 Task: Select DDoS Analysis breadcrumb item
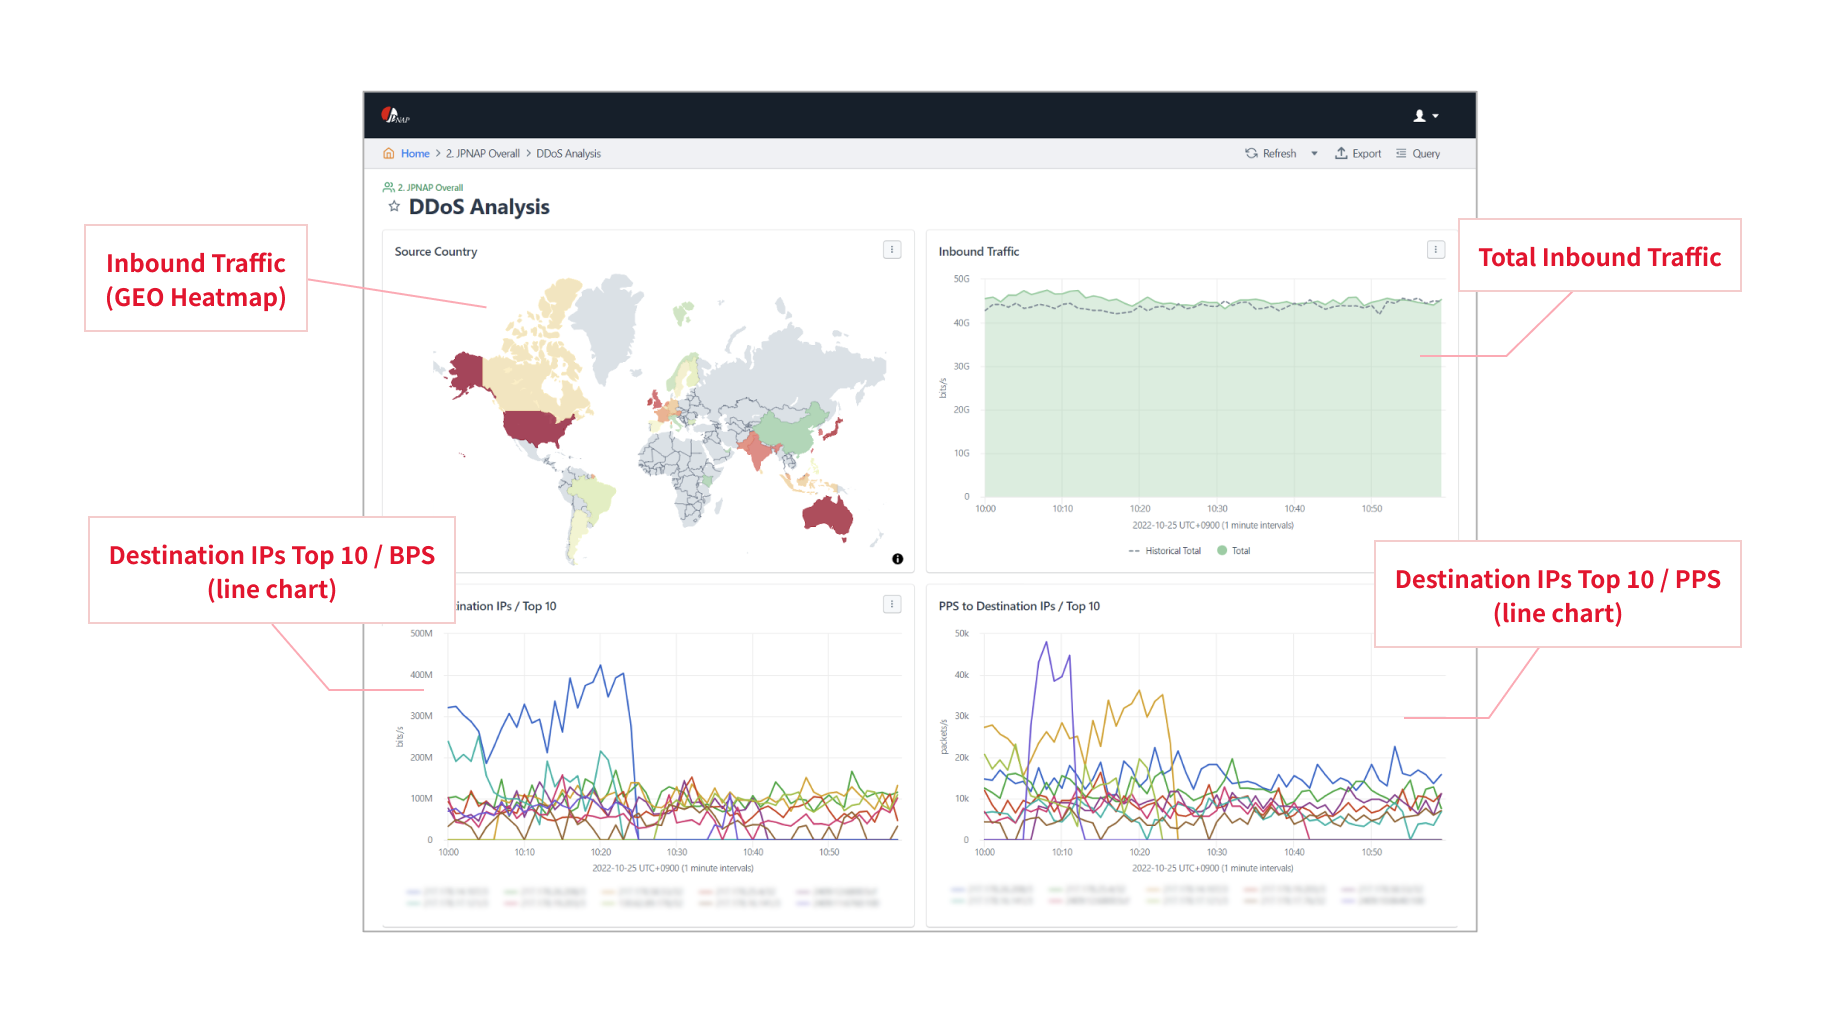[568, 153]
